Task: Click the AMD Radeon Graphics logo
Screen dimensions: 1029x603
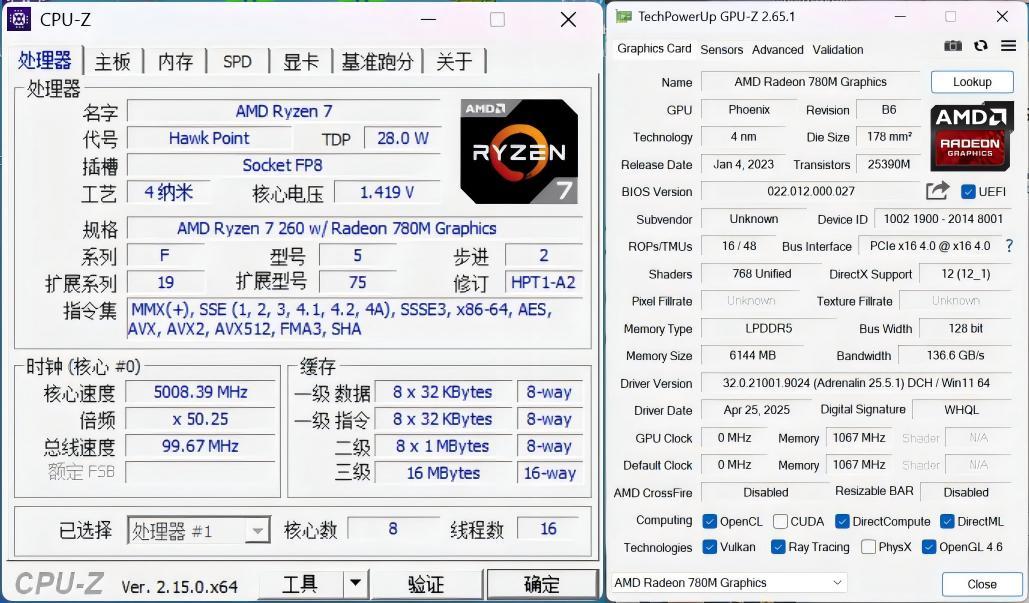Action: (x=971, y=136)
